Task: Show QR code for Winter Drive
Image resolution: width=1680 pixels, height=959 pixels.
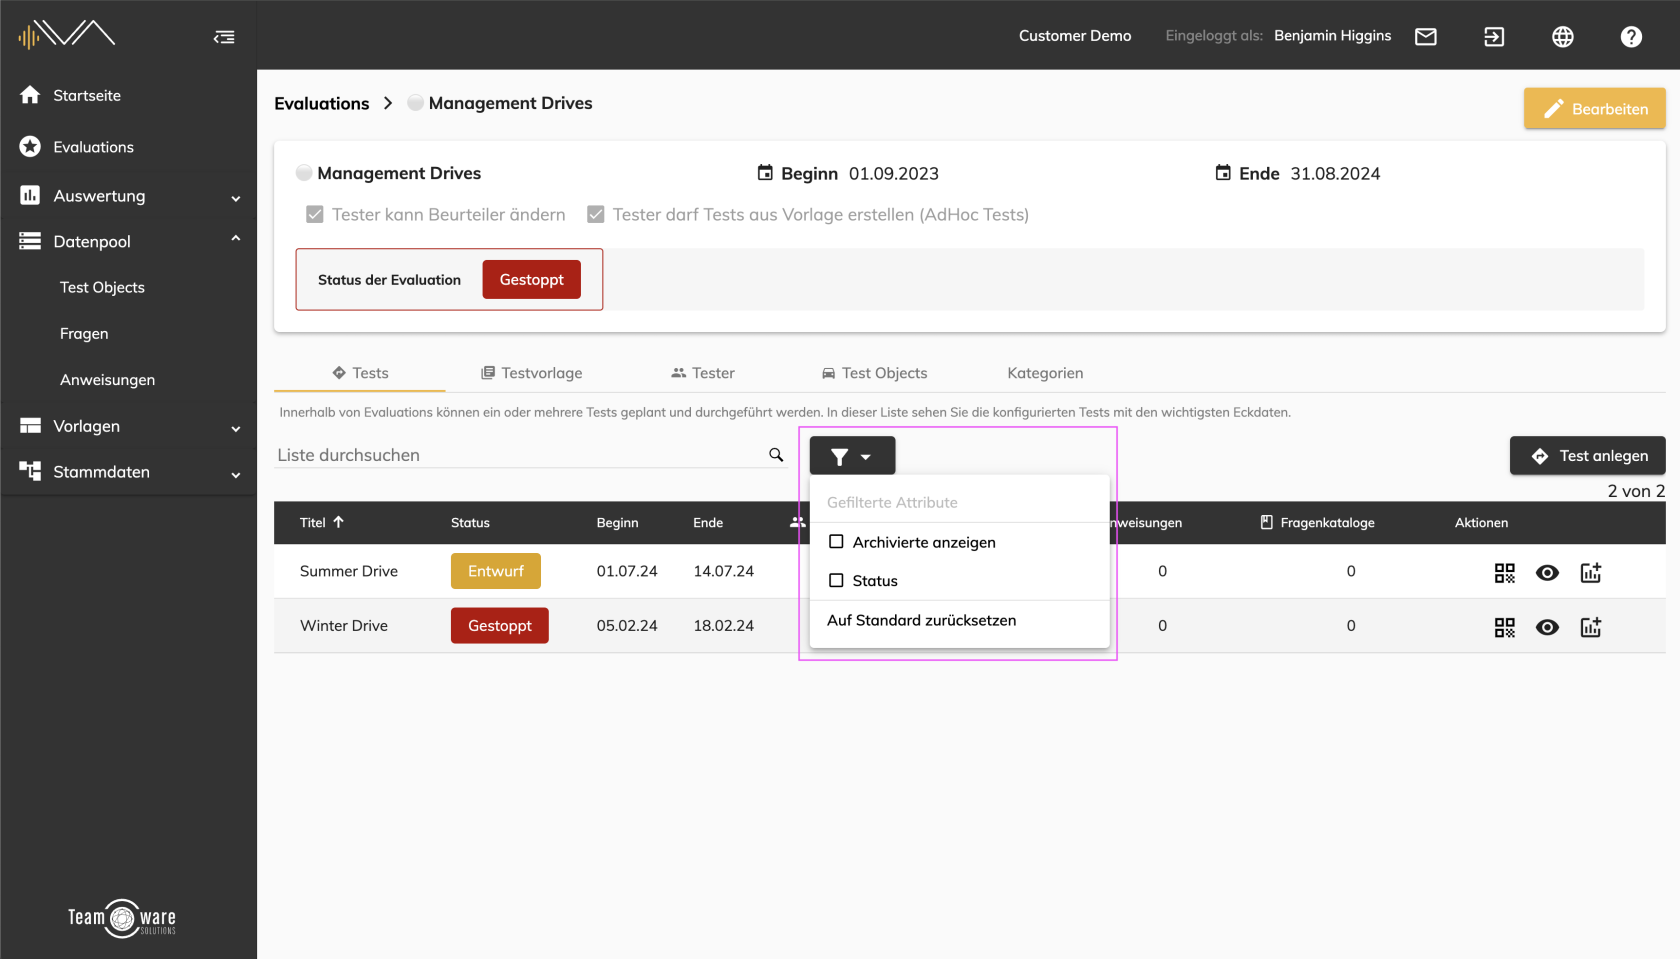Action: click(1505, 627)
